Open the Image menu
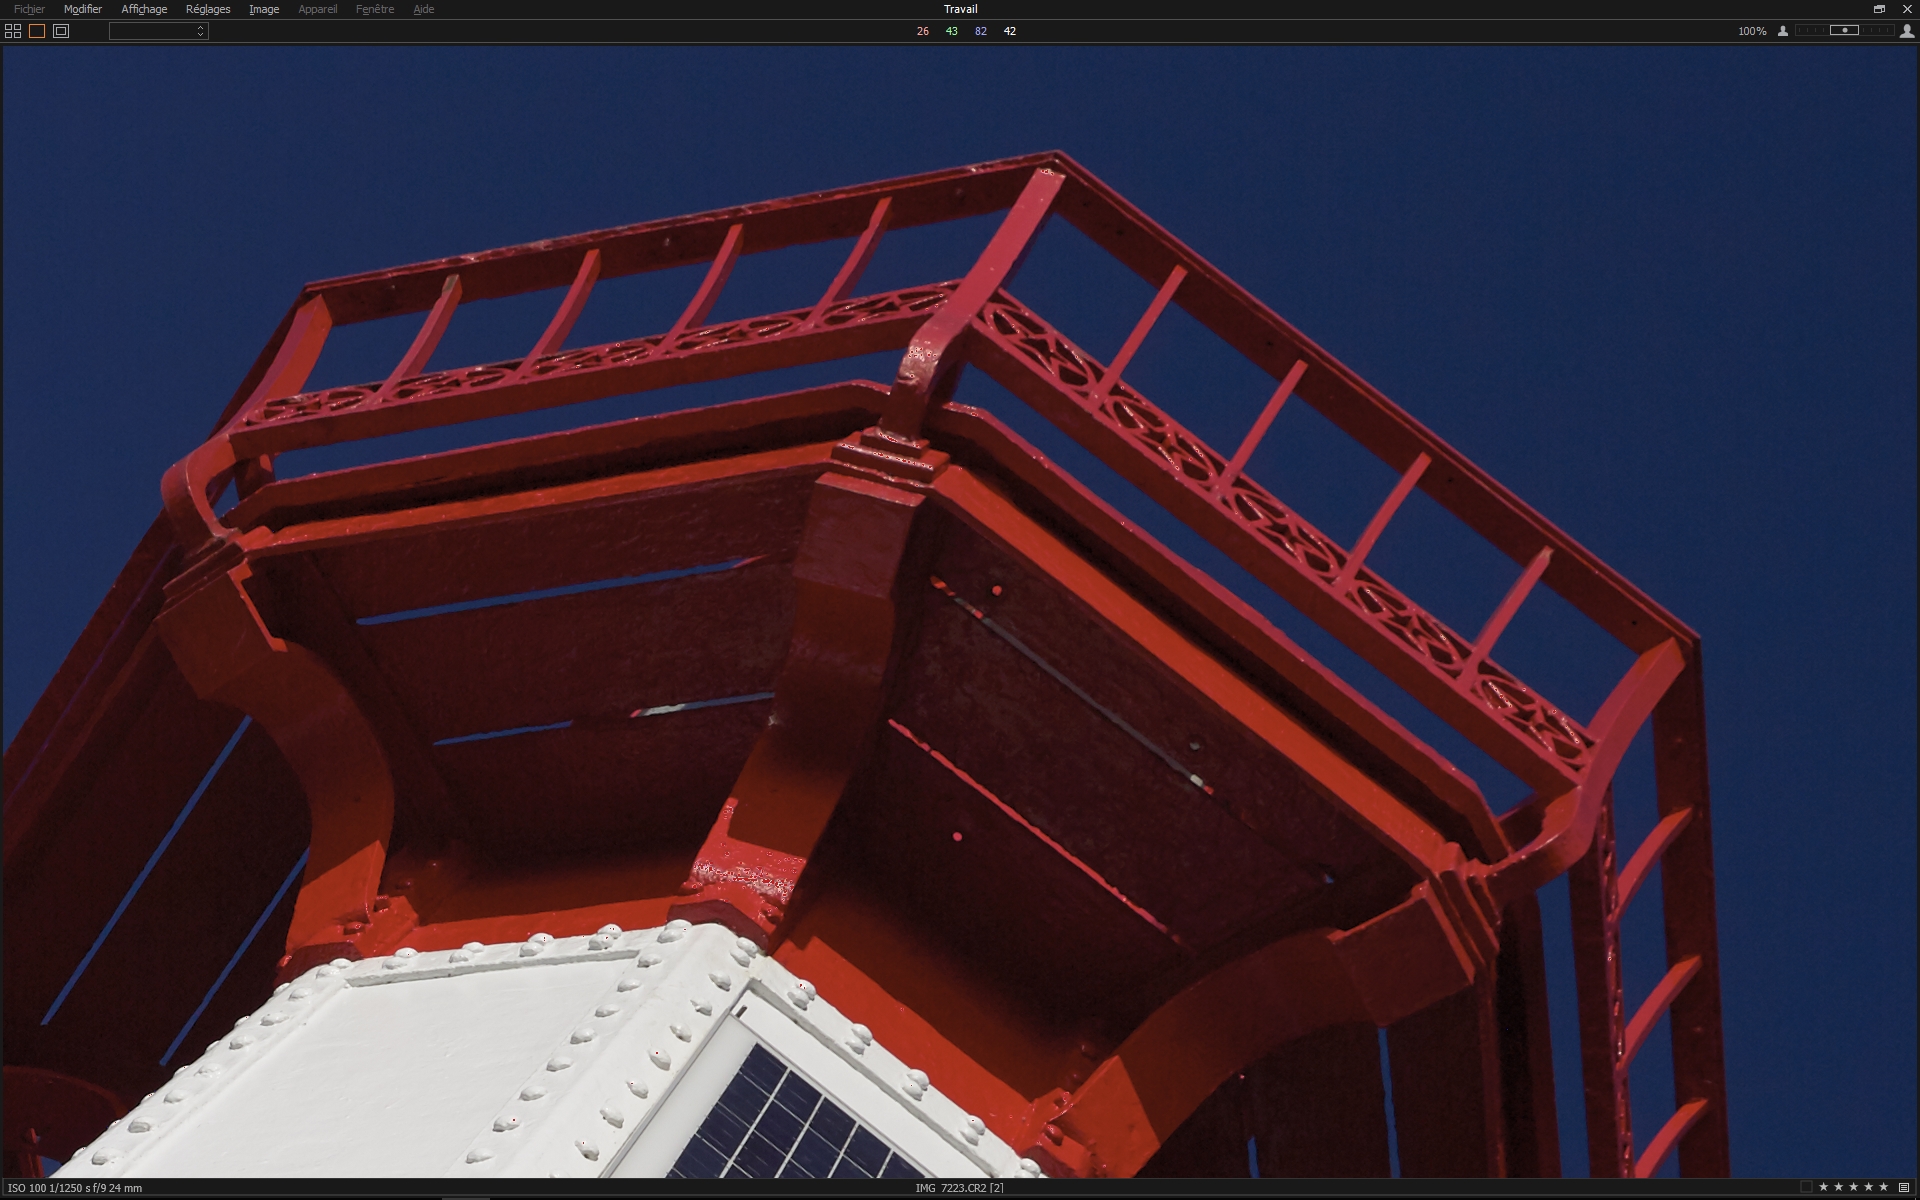 pyautogui.click(x=264, y=9)
